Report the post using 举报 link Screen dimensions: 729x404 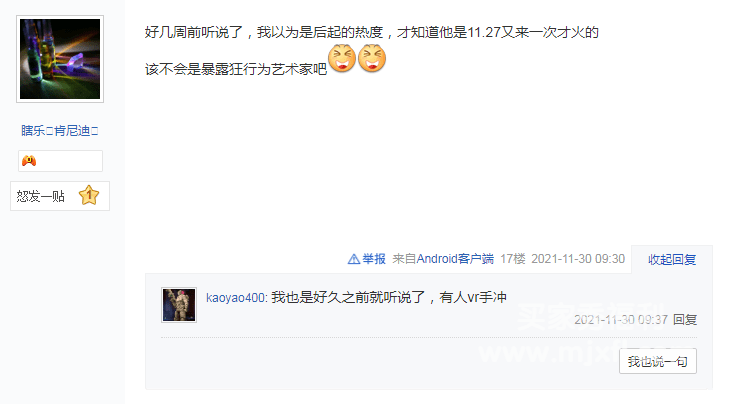(x=374, y=259)
